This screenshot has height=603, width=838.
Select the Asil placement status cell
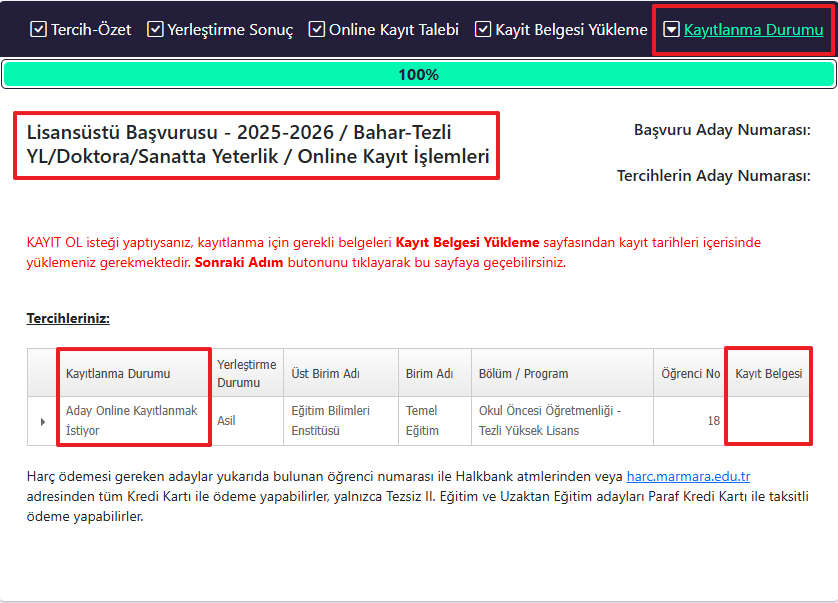(x=226, y=420)
